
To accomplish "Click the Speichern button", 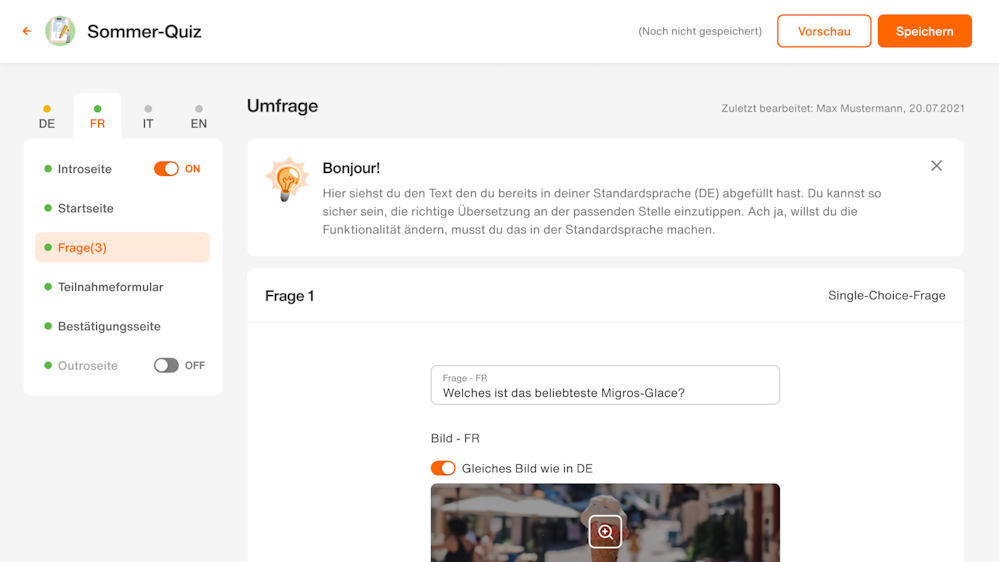I will pyautogui.click(x=924, y=31).
